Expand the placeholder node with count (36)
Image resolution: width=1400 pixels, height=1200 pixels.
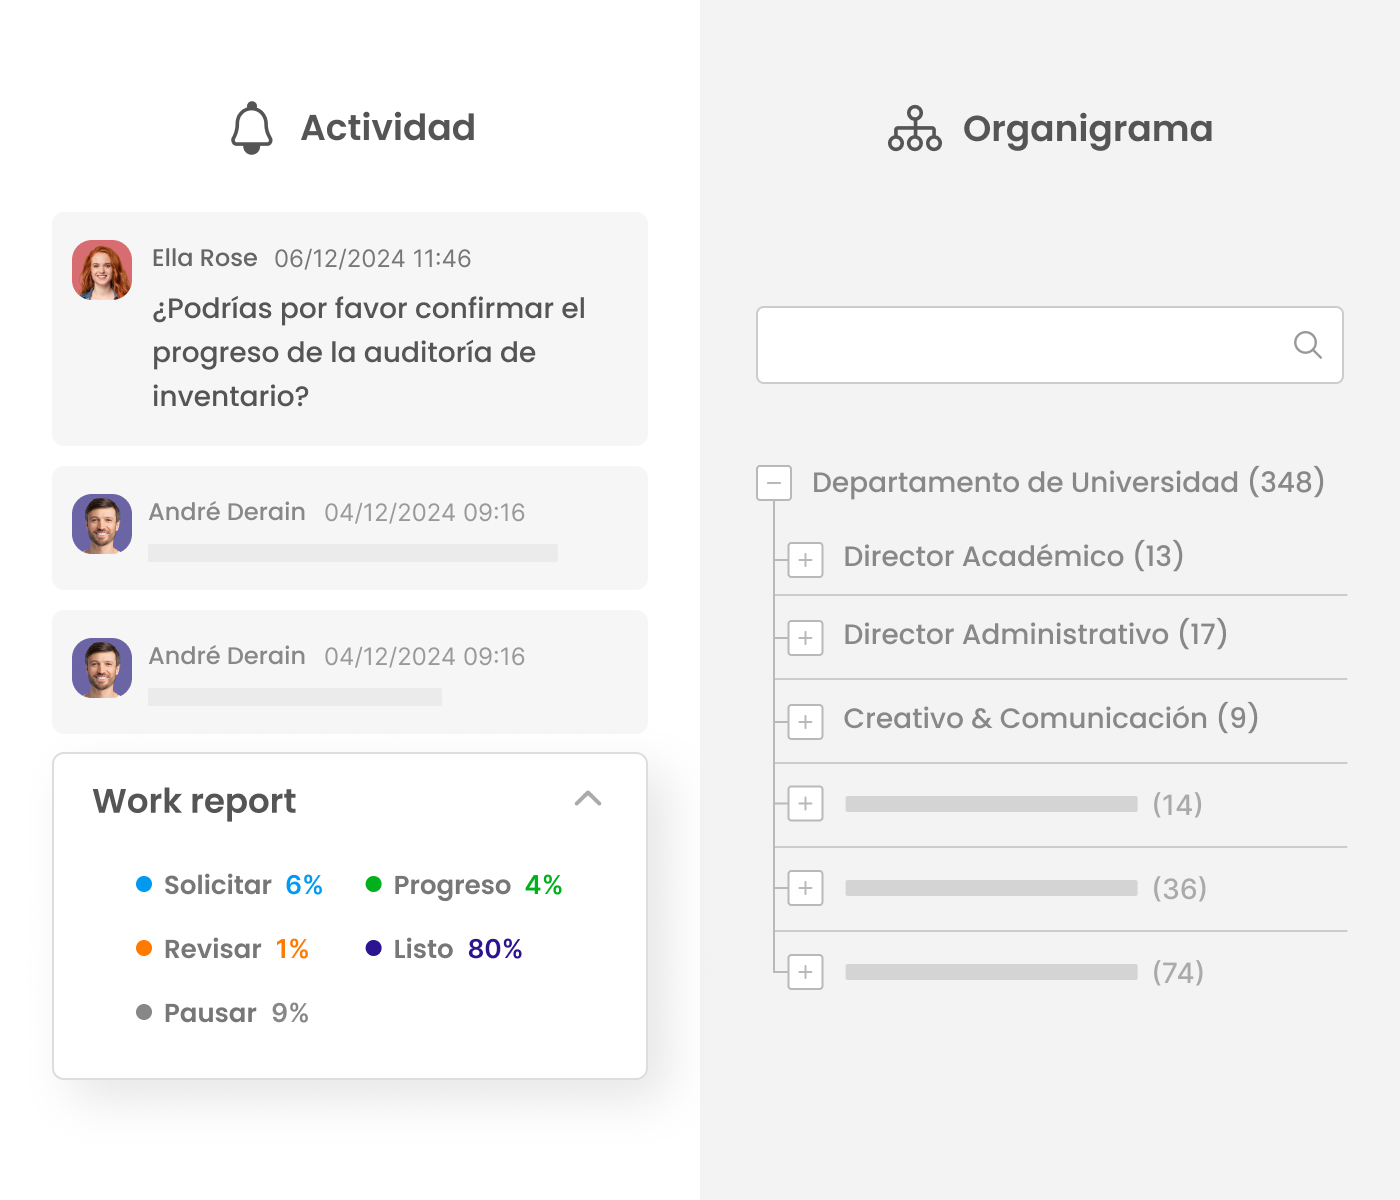click(x=805, y=888)
